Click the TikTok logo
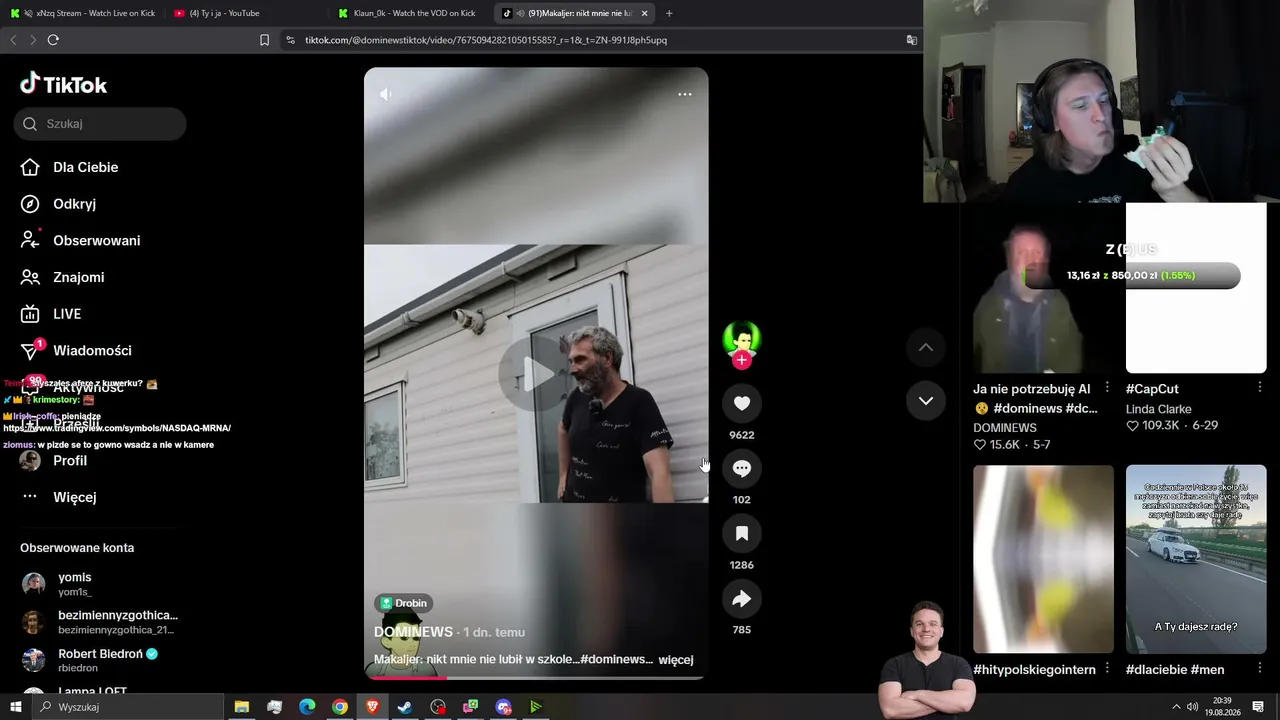Screen dimensions: 1280x720 (x=63, y=84)
